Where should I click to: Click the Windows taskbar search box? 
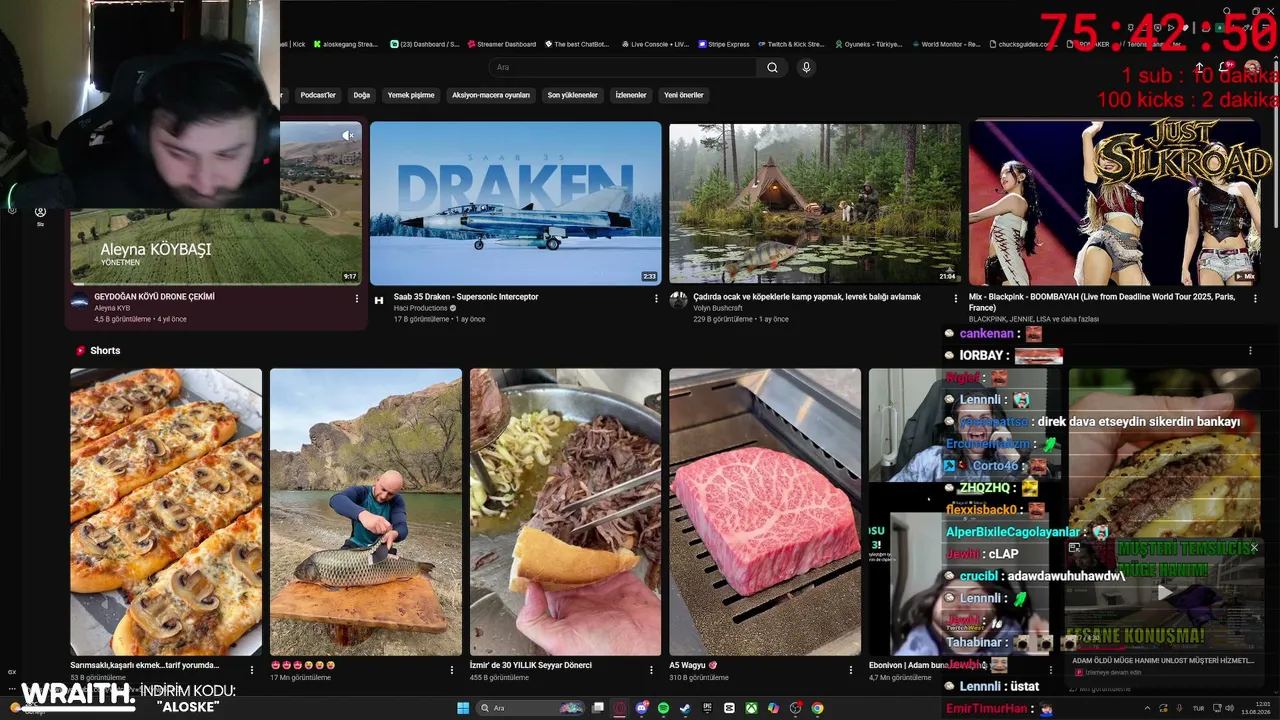pos(531,708)
